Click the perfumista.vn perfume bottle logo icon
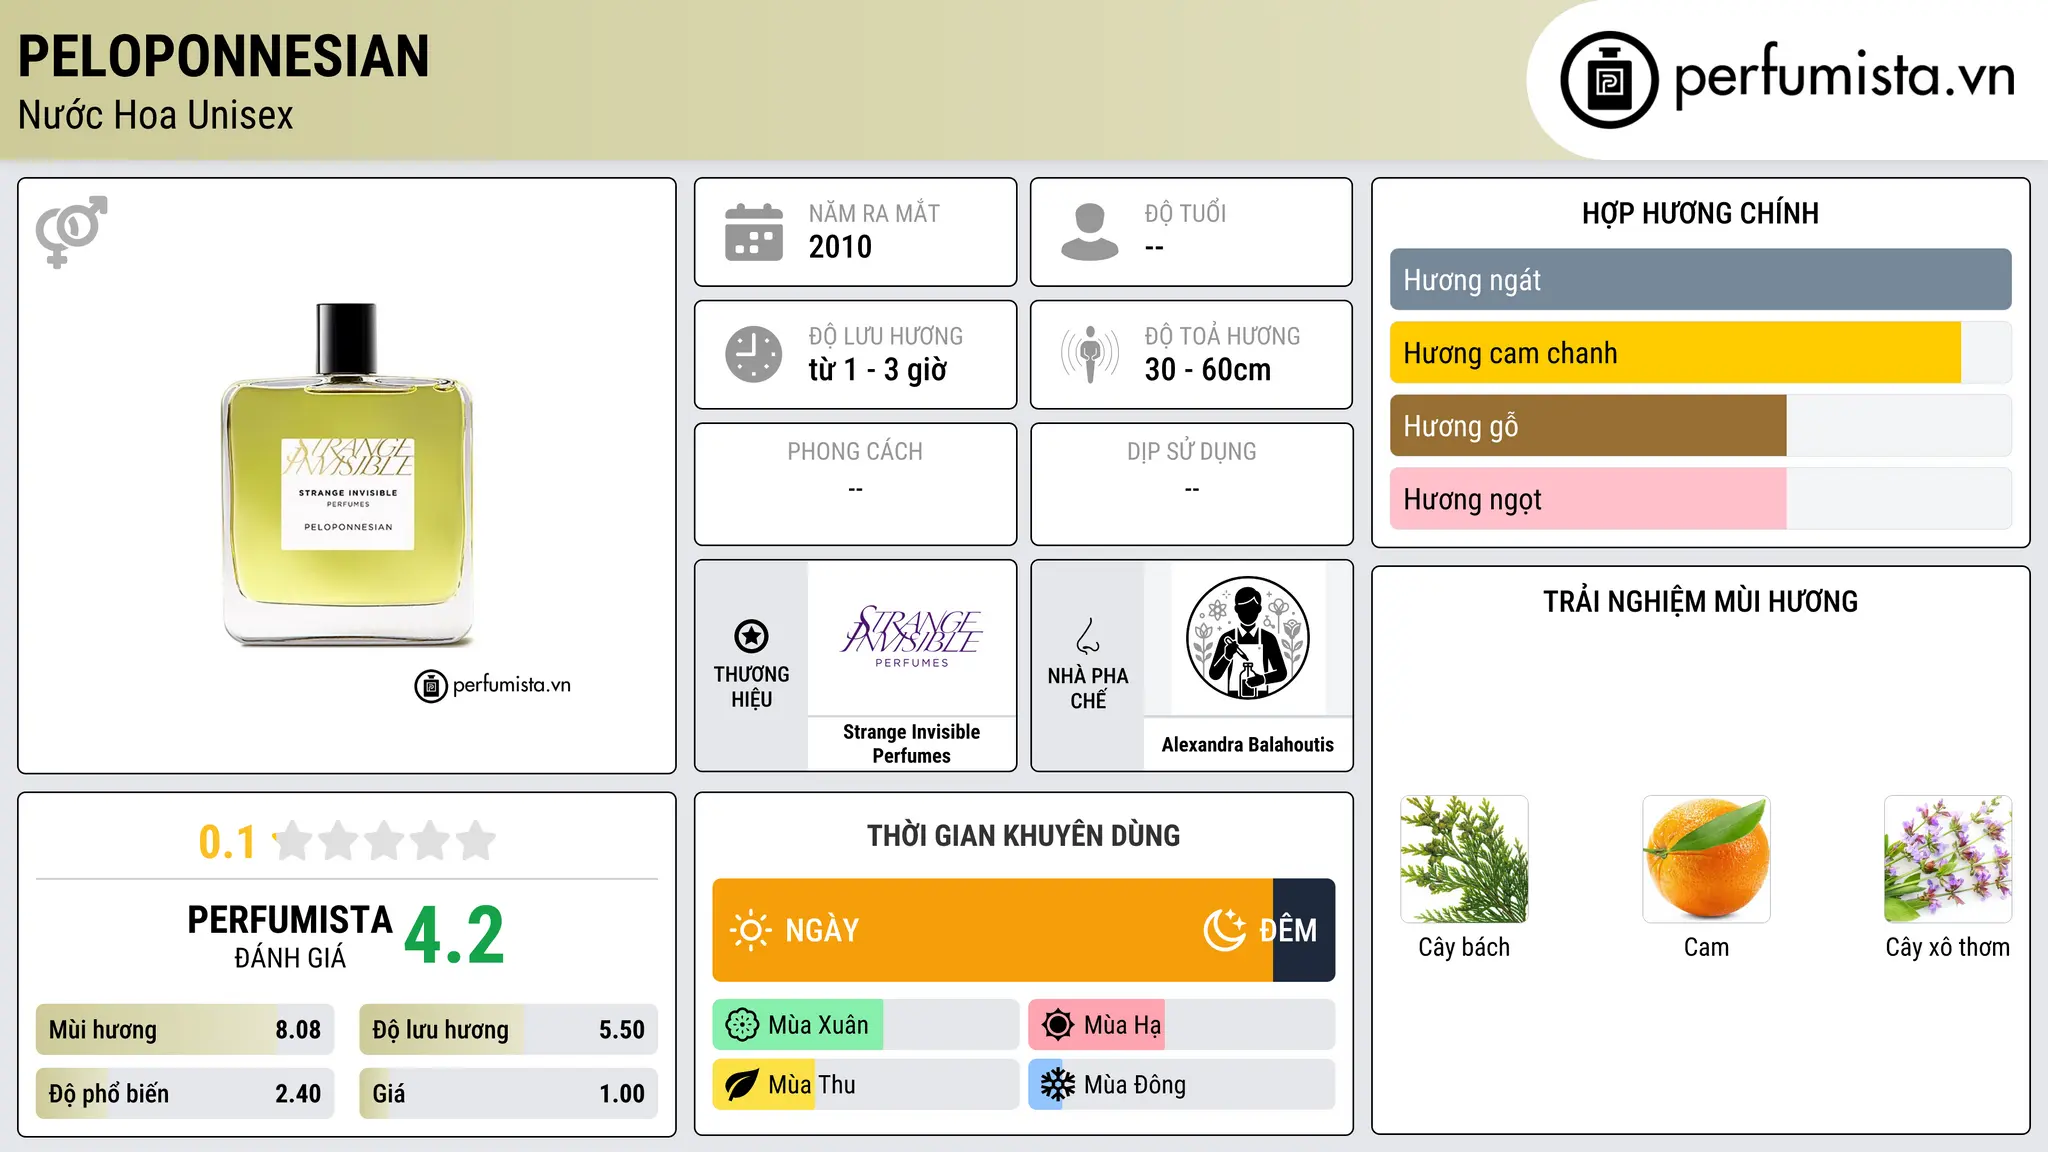The width and height of the screenshot is (2048, 1152). (1609, 80)
